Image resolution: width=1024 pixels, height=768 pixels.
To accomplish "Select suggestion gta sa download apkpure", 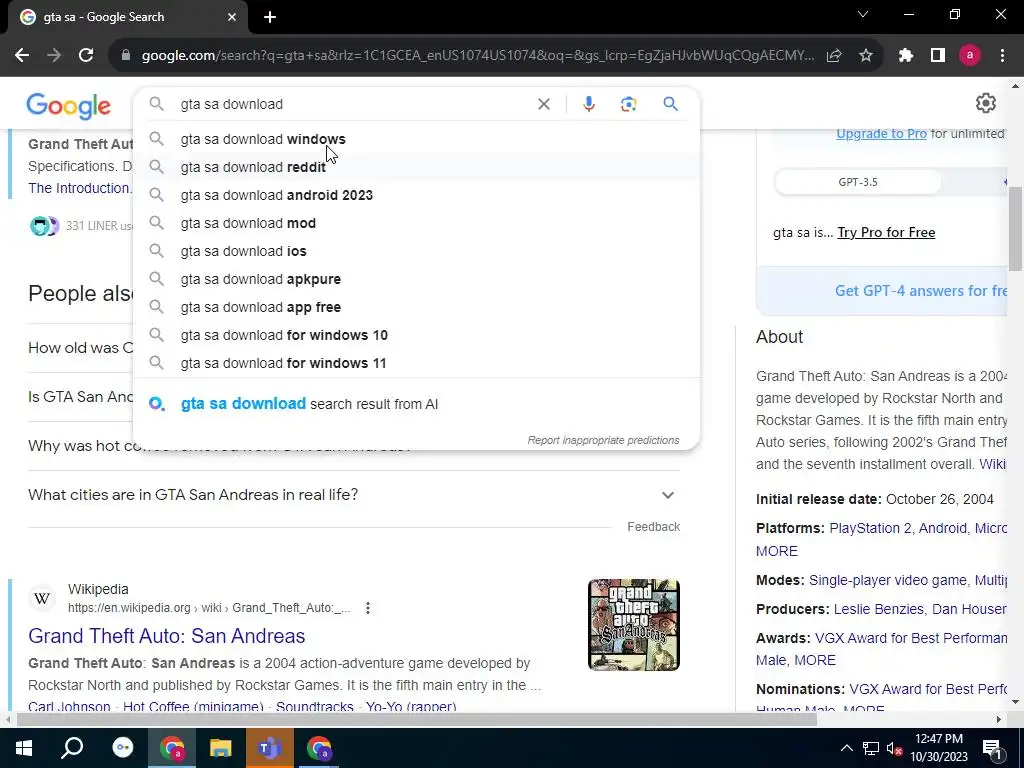I will click(417, 280).
